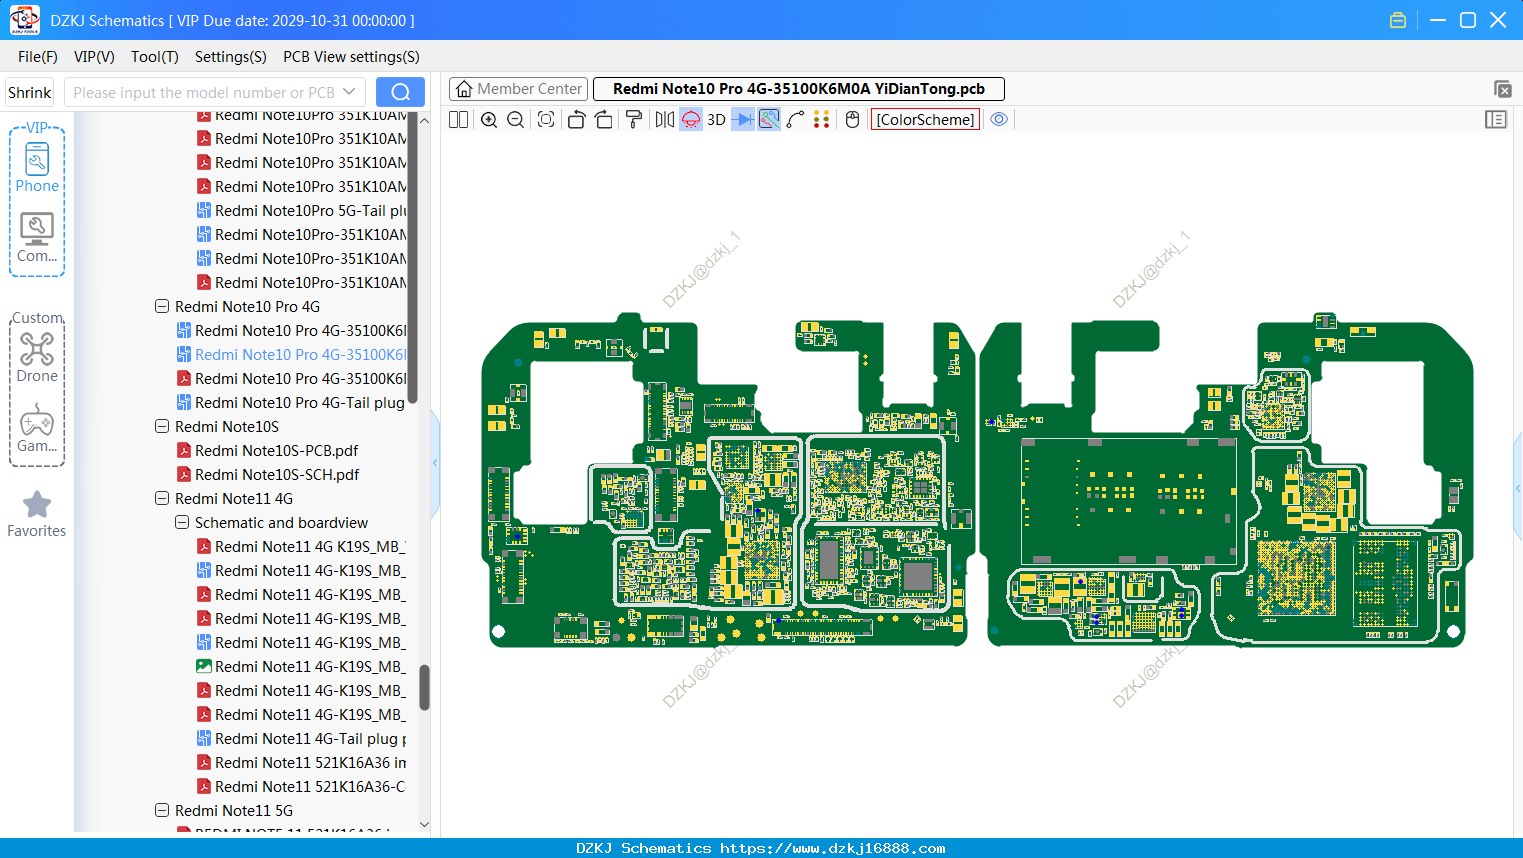Select the Drone category
Viewport: 1523px width, 858px height.
pyautogui.click(x=37, y=356)
